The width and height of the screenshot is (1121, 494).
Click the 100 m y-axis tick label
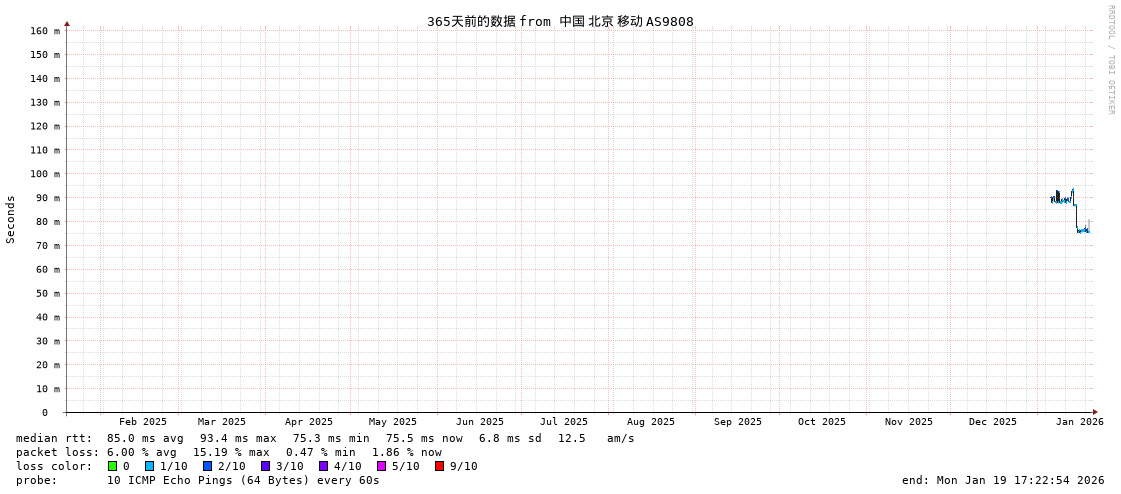(45, 174)
